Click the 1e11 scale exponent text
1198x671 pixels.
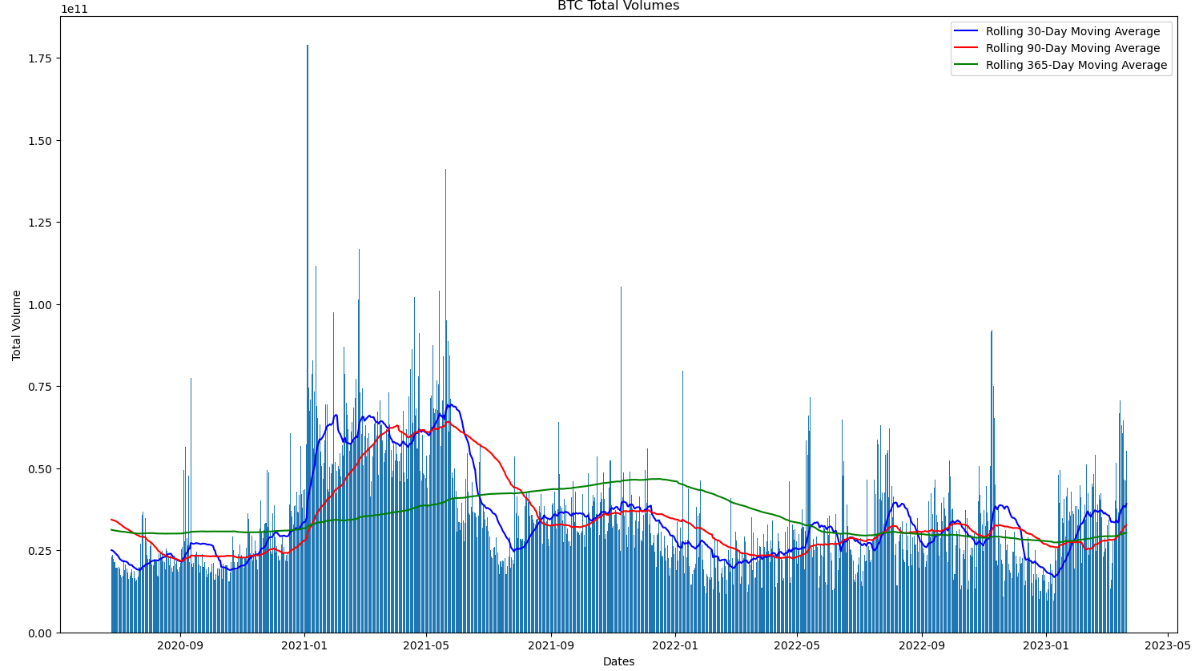tap(74, 9)
